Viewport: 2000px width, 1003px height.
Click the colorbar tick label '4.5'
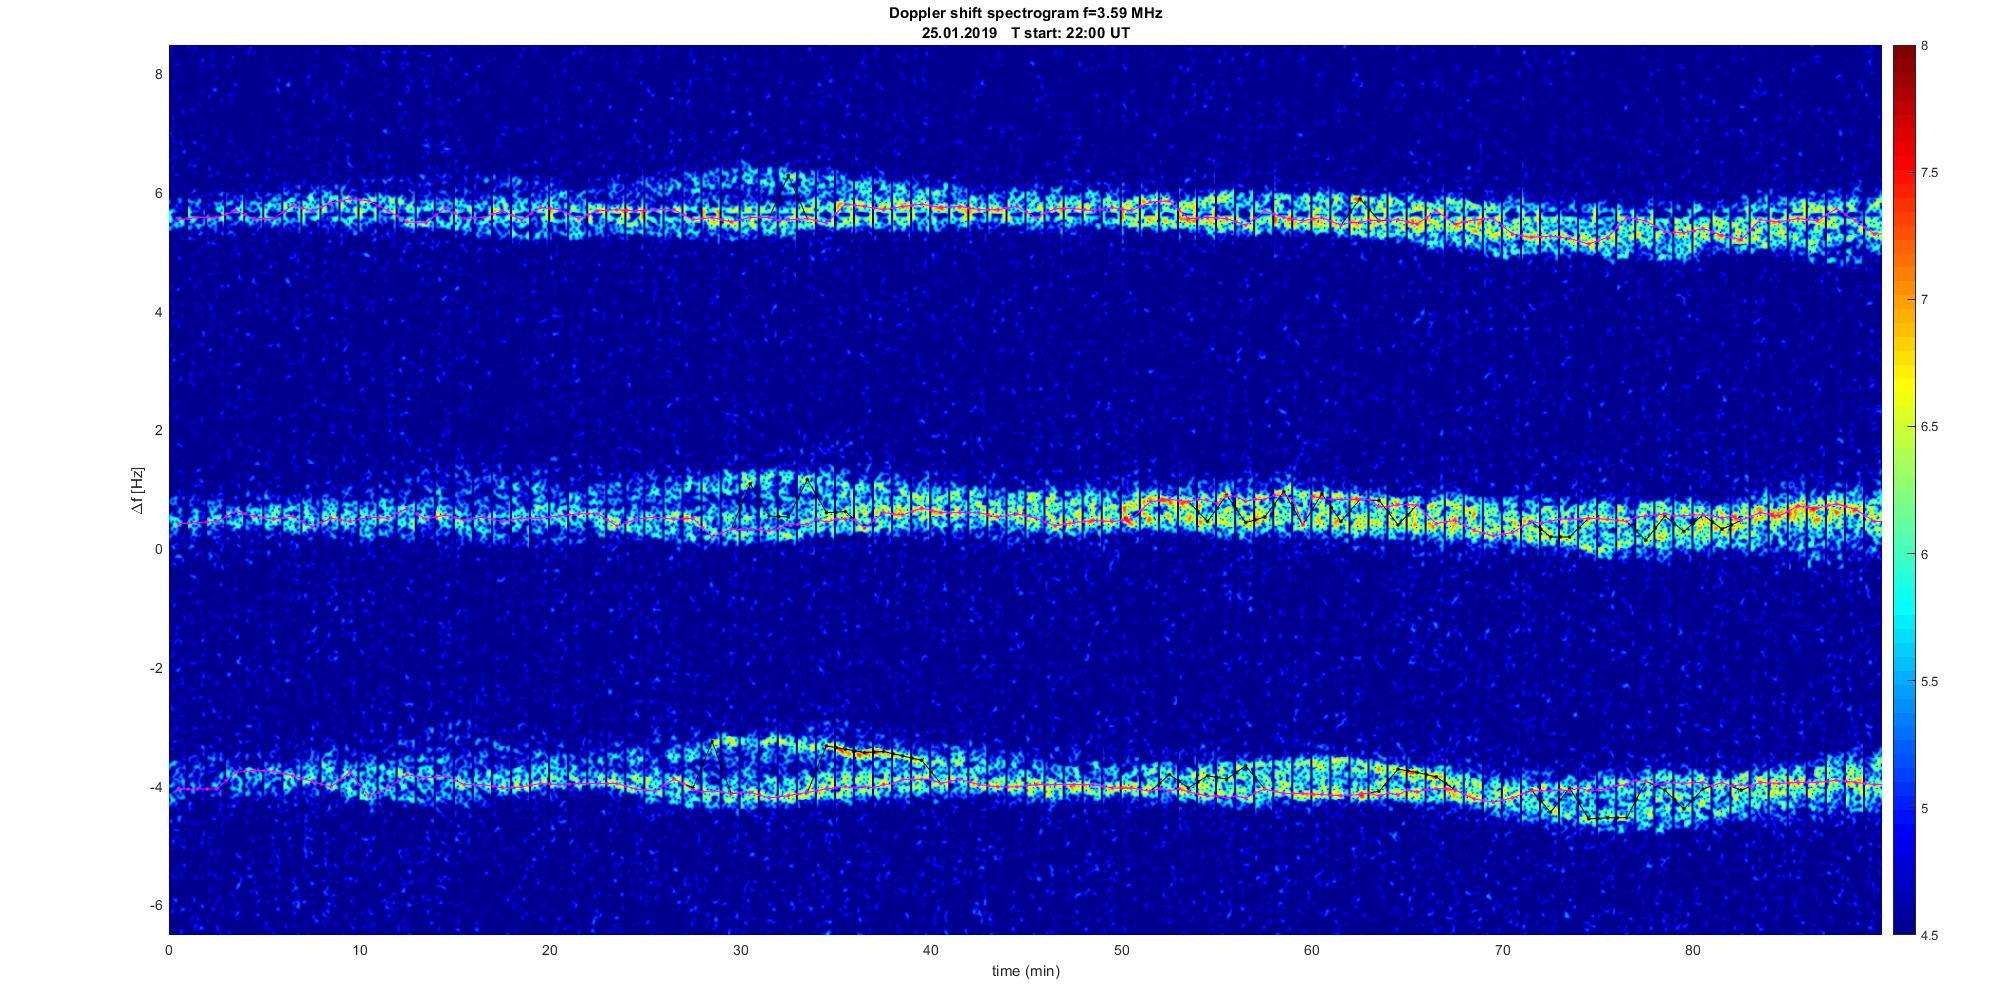coord(1930,935)
